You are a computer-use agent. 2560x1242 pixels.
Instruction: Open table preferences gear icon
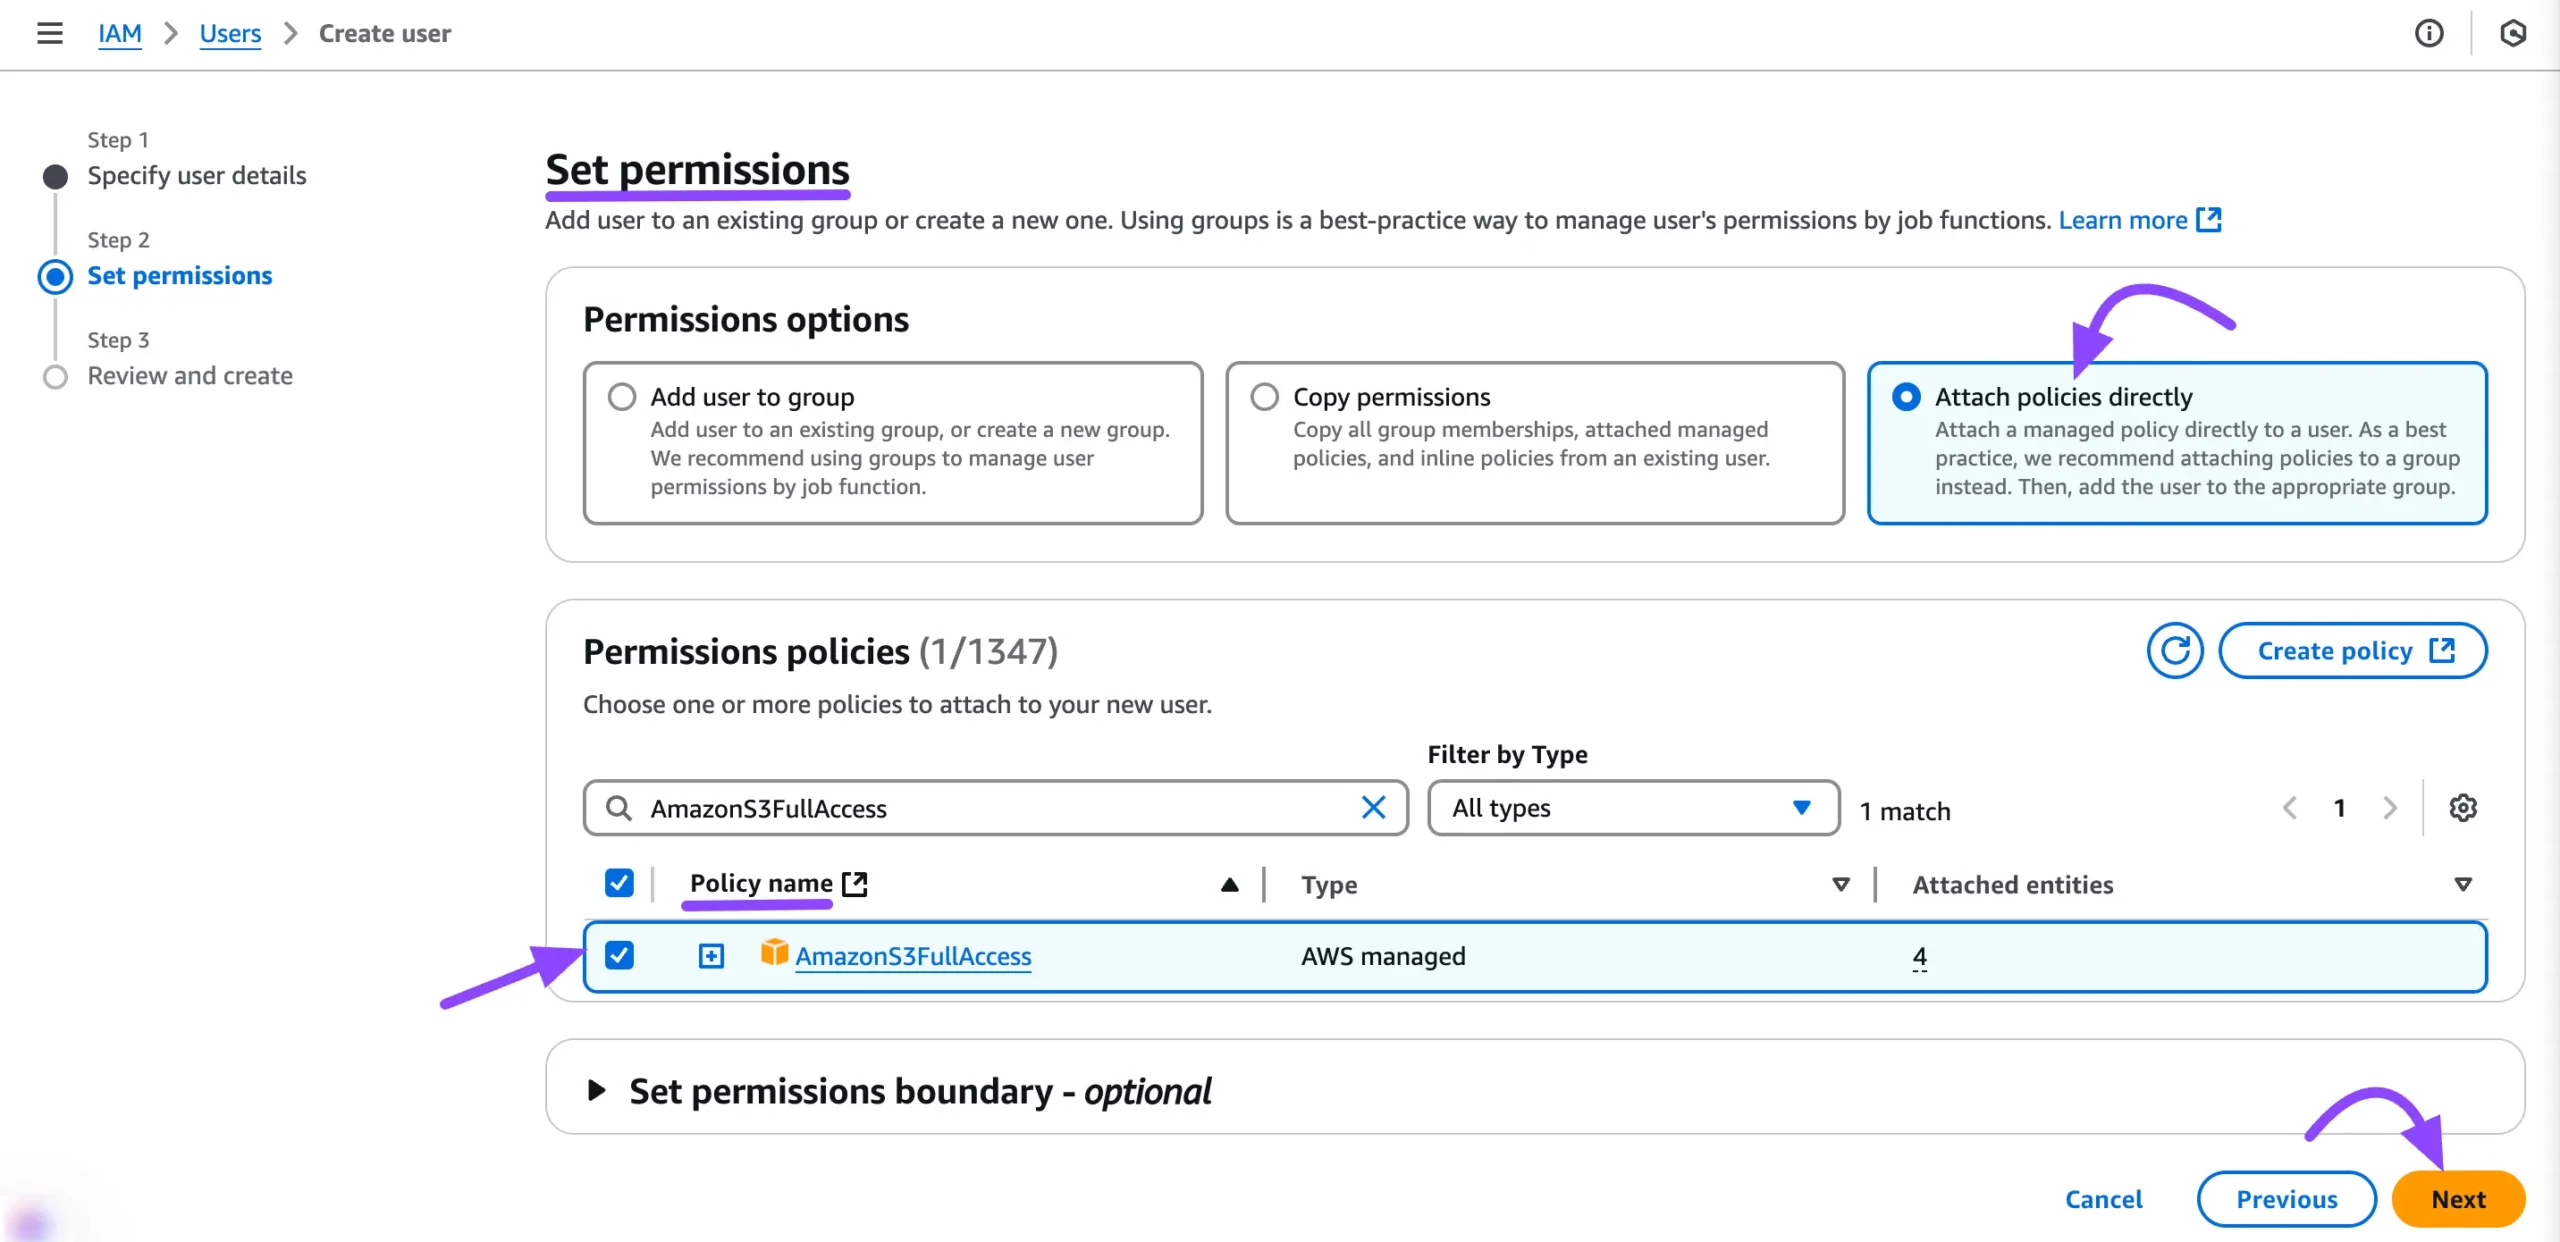coord(2463,807)
